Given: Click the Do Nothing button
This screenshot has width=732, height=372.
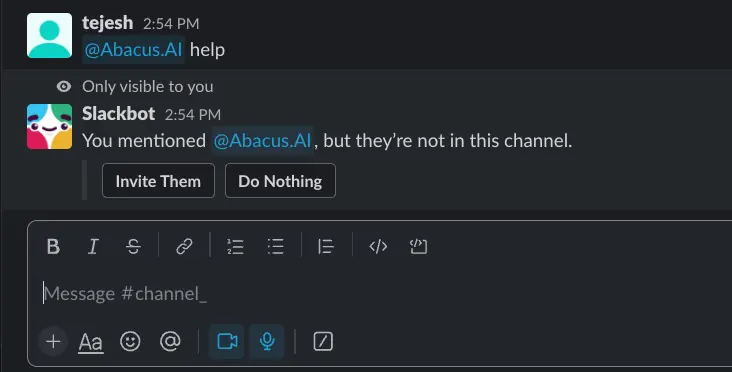Looking at the screenshot, I should click(x=280, y=181).
